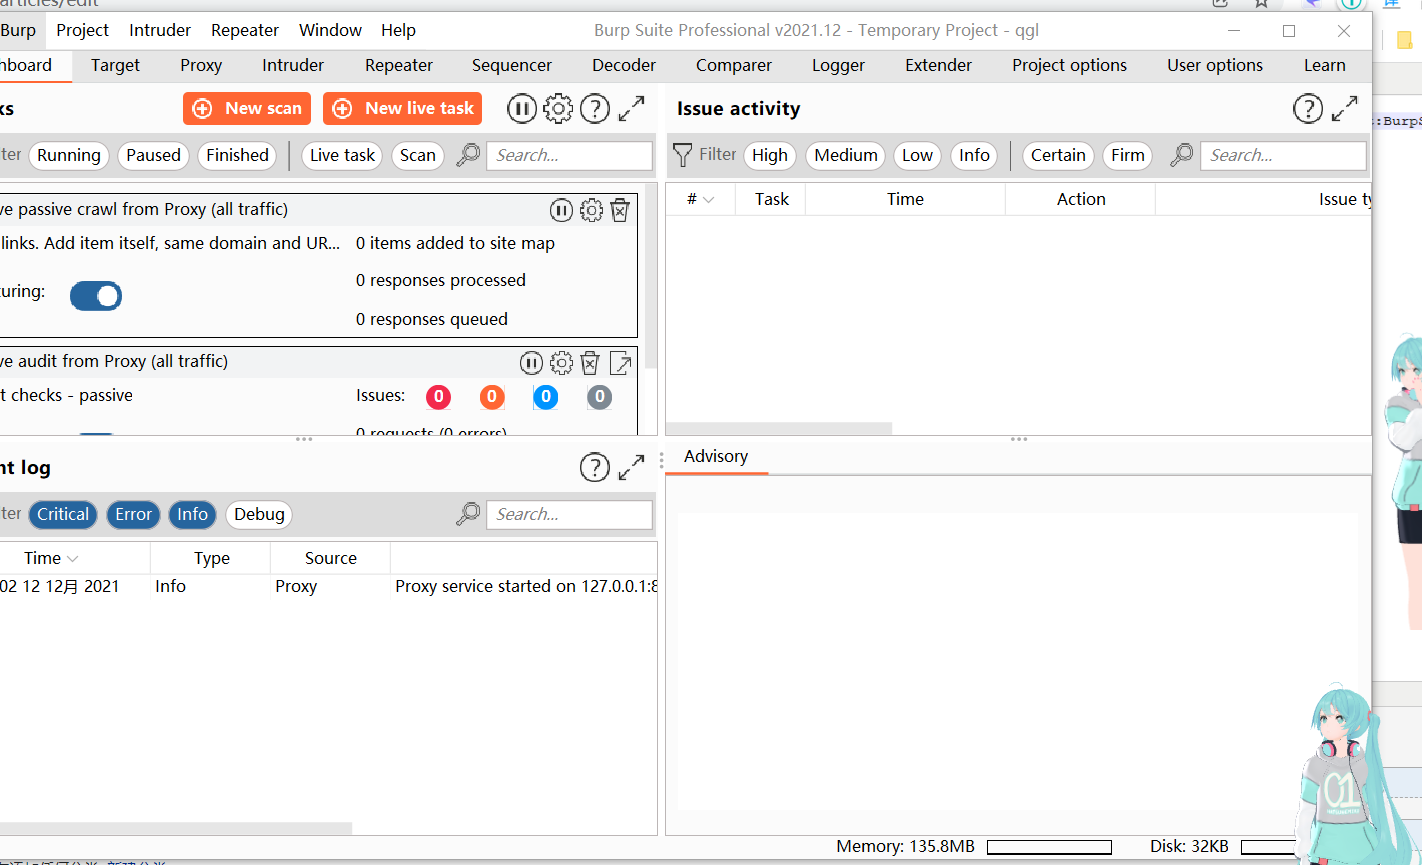This screenshot has width=1422, height=865.
Task: Turn off the capturing toggle switch
Action: (x=95, y=295)
